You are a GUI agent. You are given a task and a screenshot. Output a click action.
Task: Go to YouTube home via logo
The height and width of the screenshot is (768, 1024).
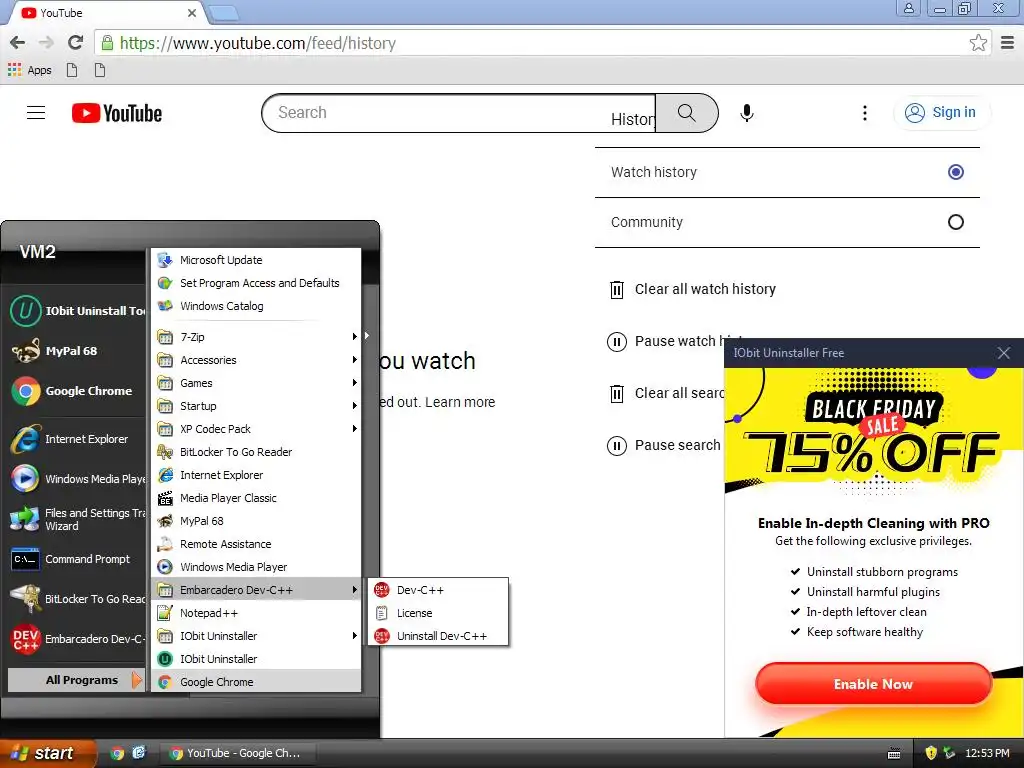coord(117,113)
